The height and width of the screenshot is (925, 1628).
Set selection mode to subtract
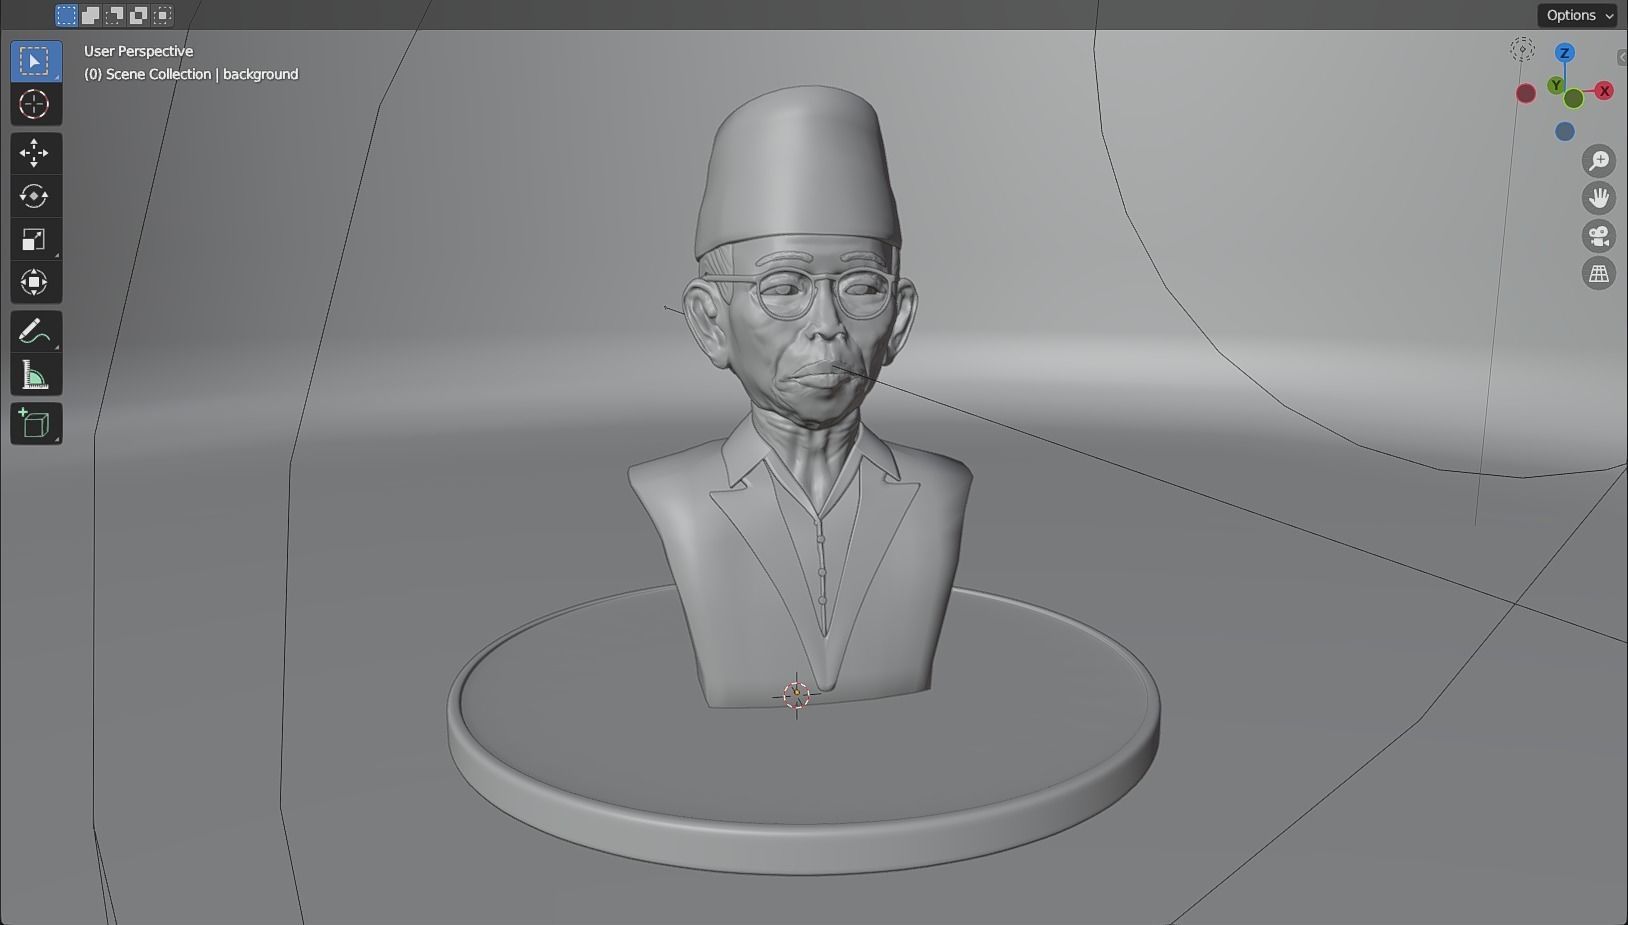(114, 15)
